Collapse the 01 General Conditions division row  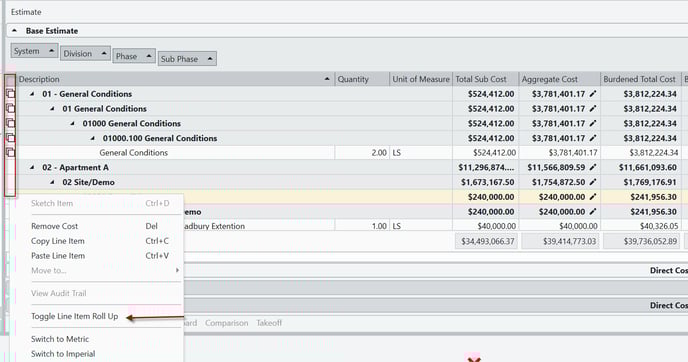point(52,108)
